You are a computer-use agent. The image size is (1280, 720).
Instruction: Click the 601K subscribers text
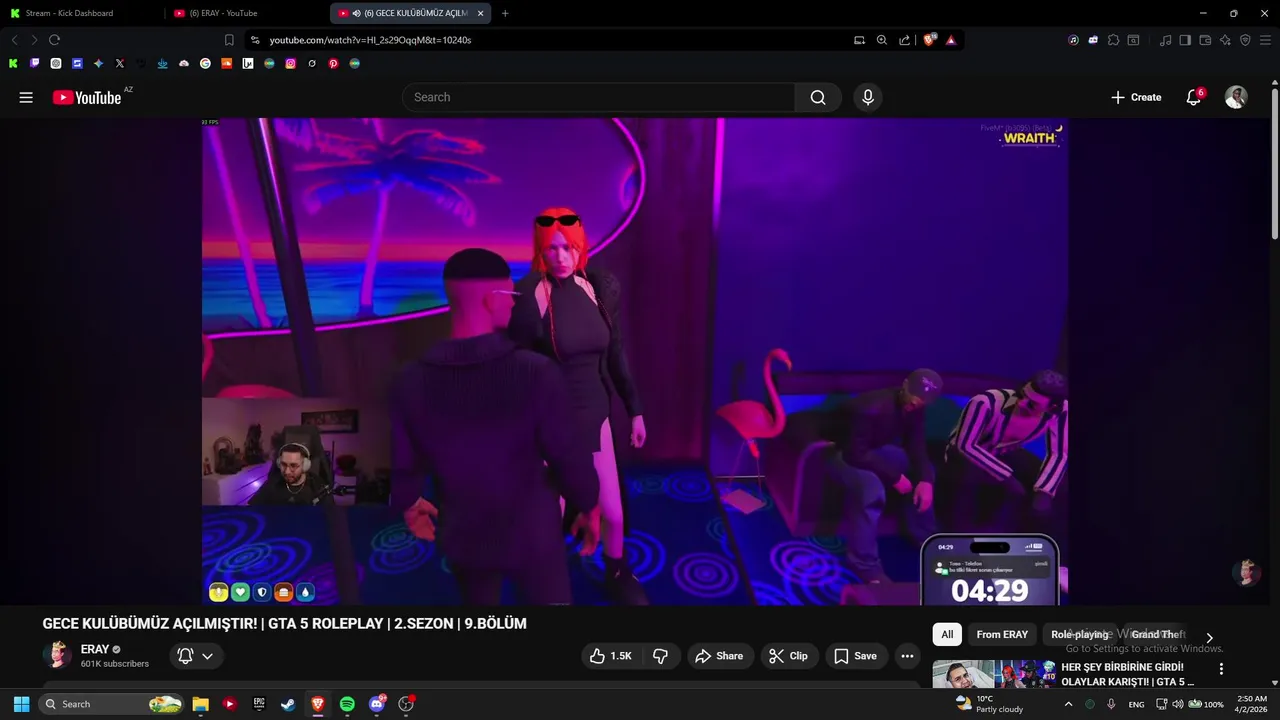(115, 664)
